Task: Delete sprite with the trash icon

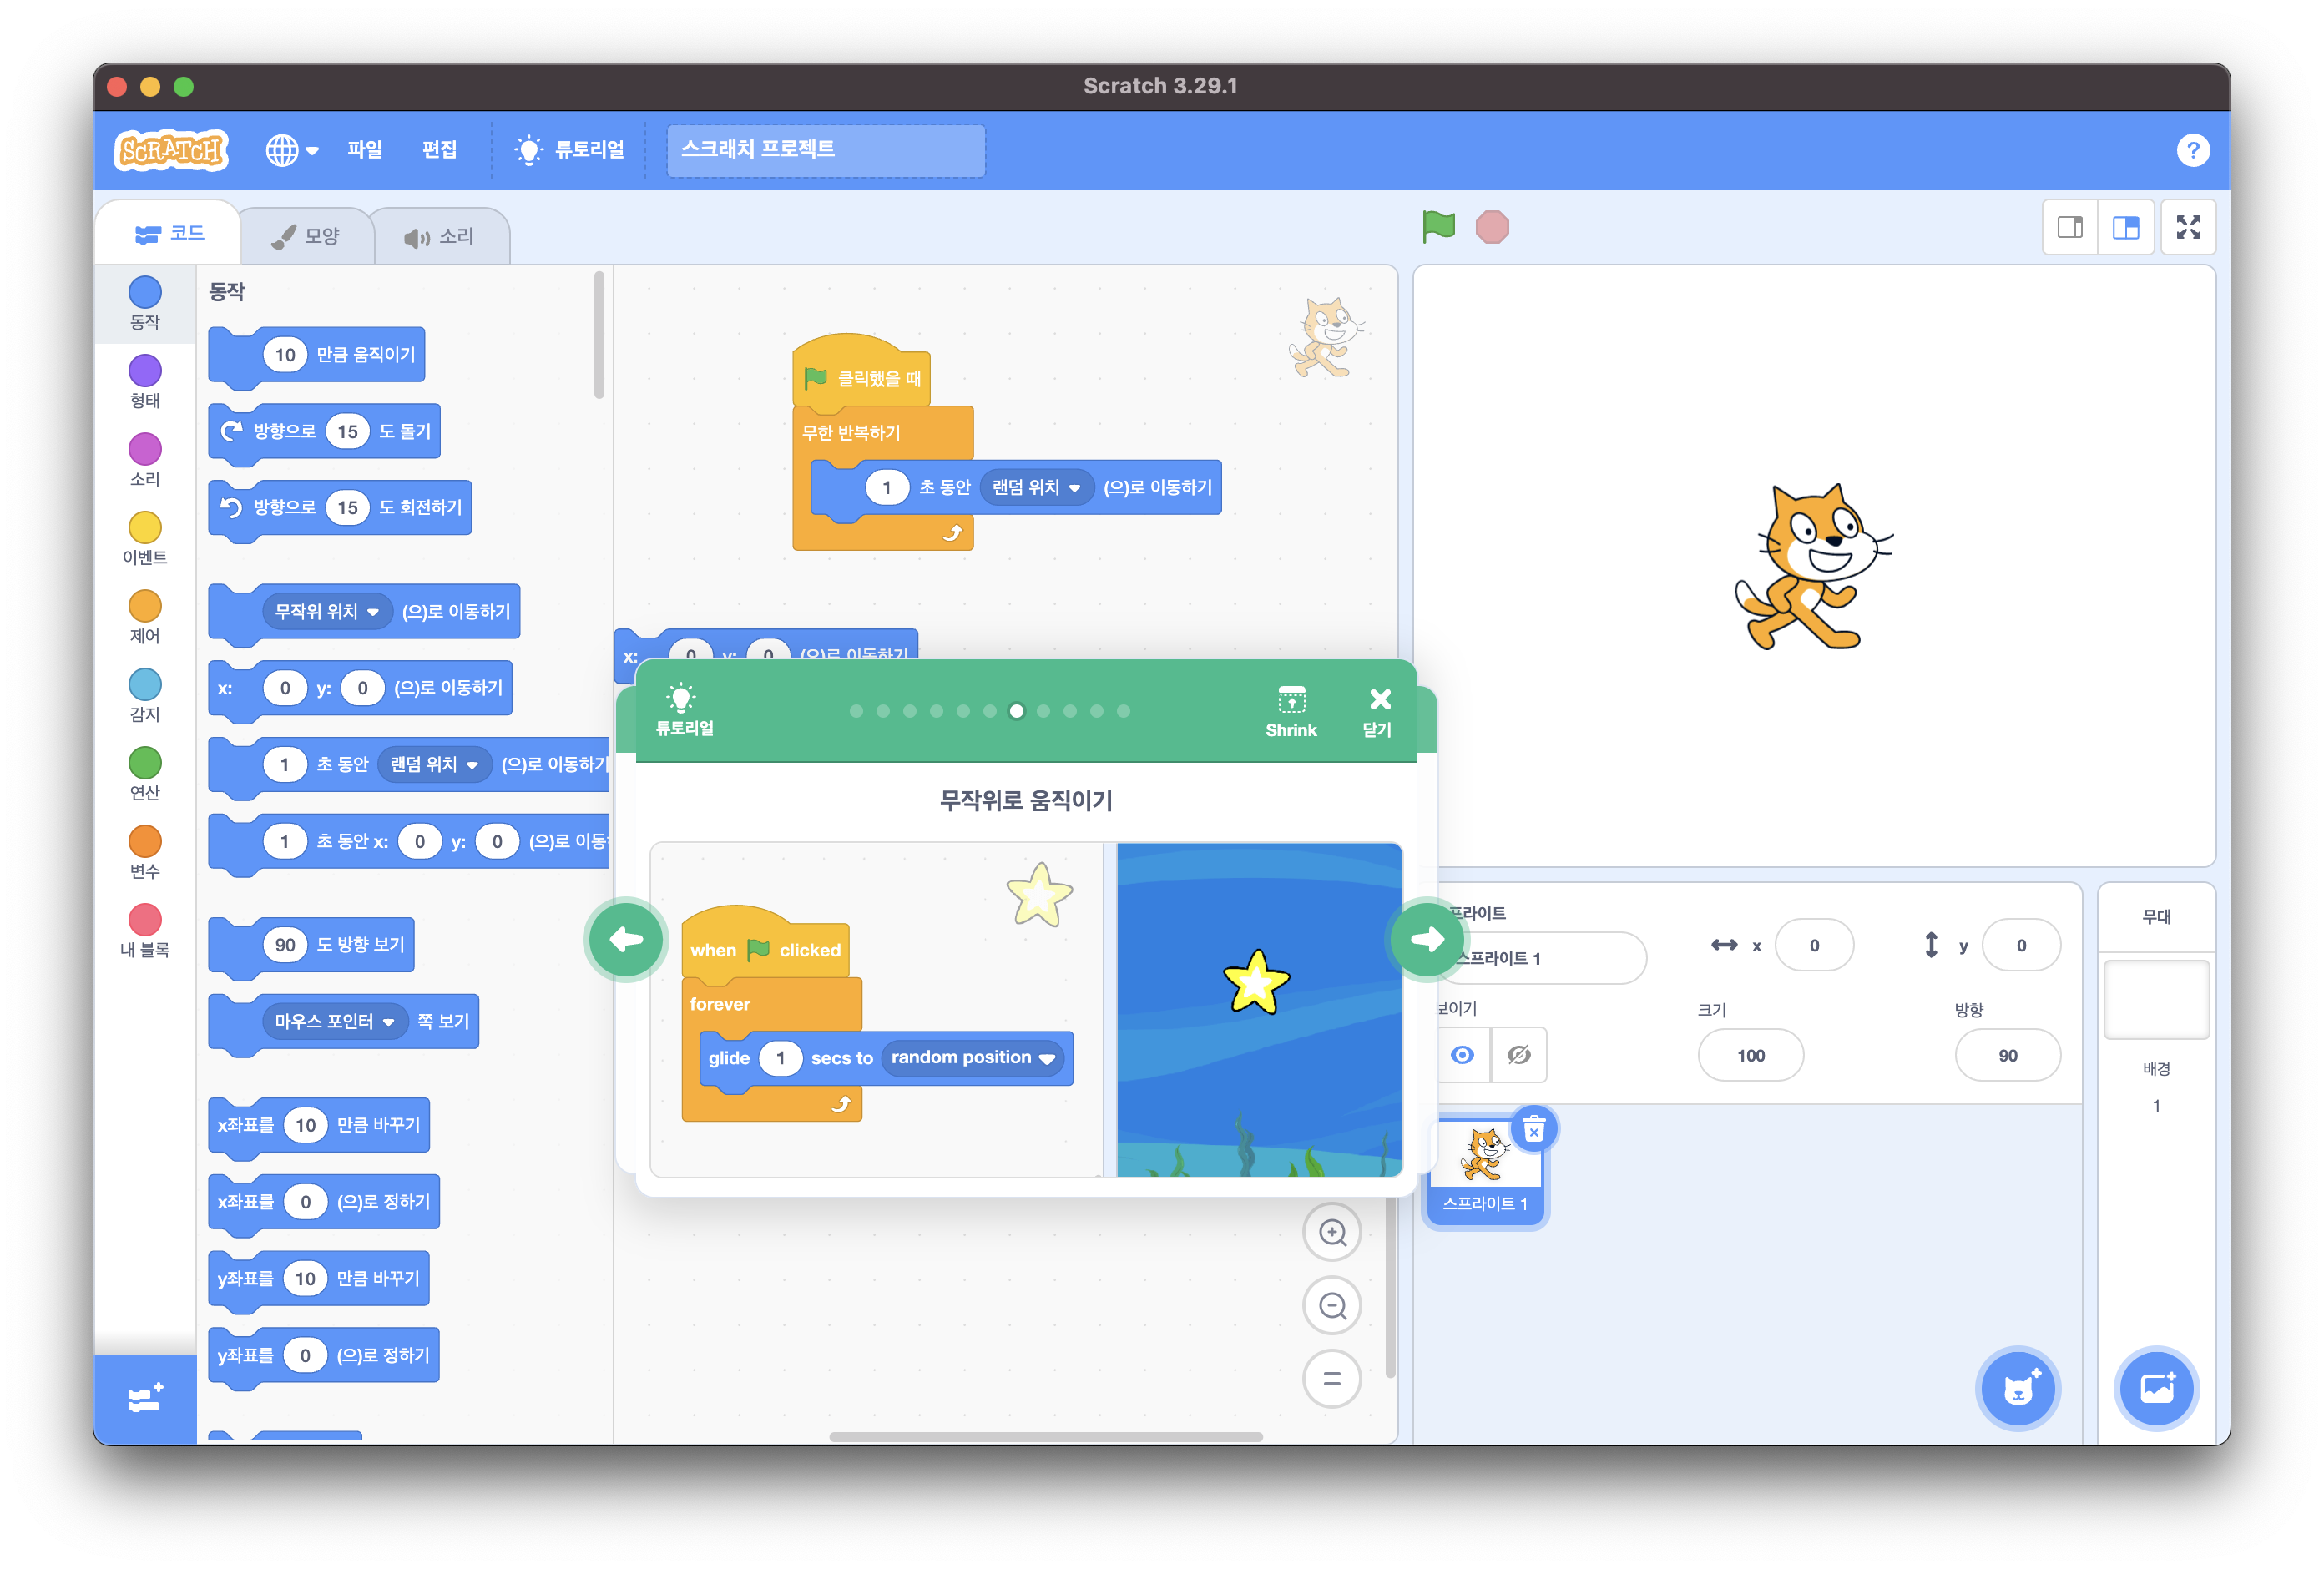Action: (x=1533, y=1130)
